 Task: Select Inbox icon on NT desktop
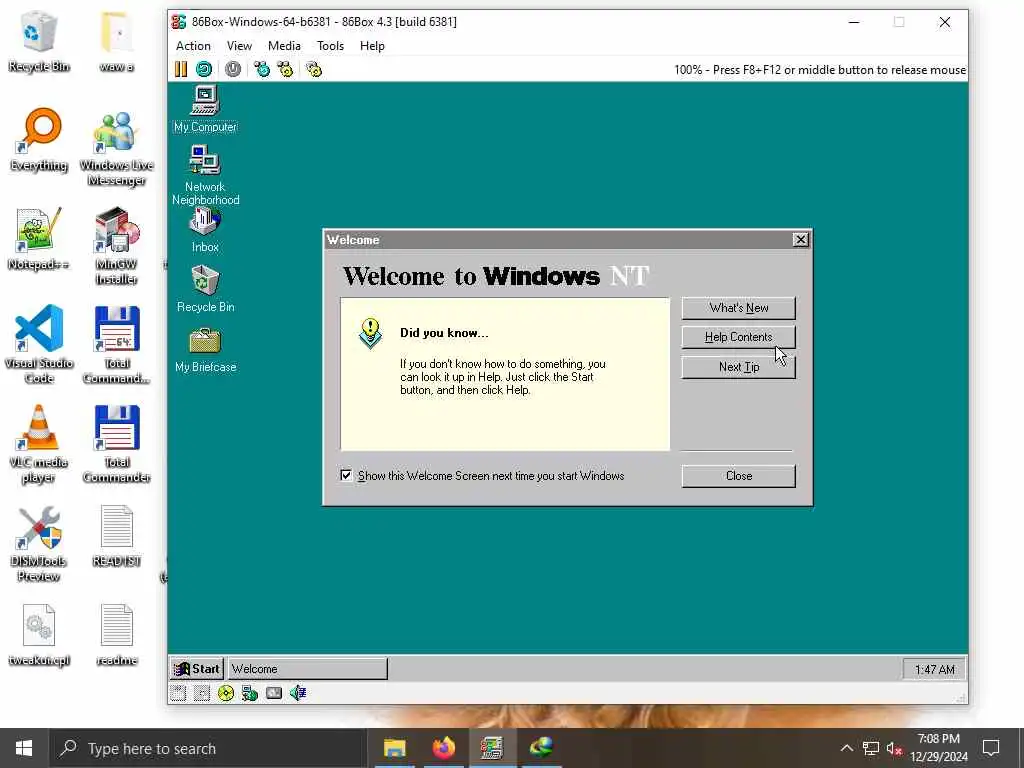(205, 230)
